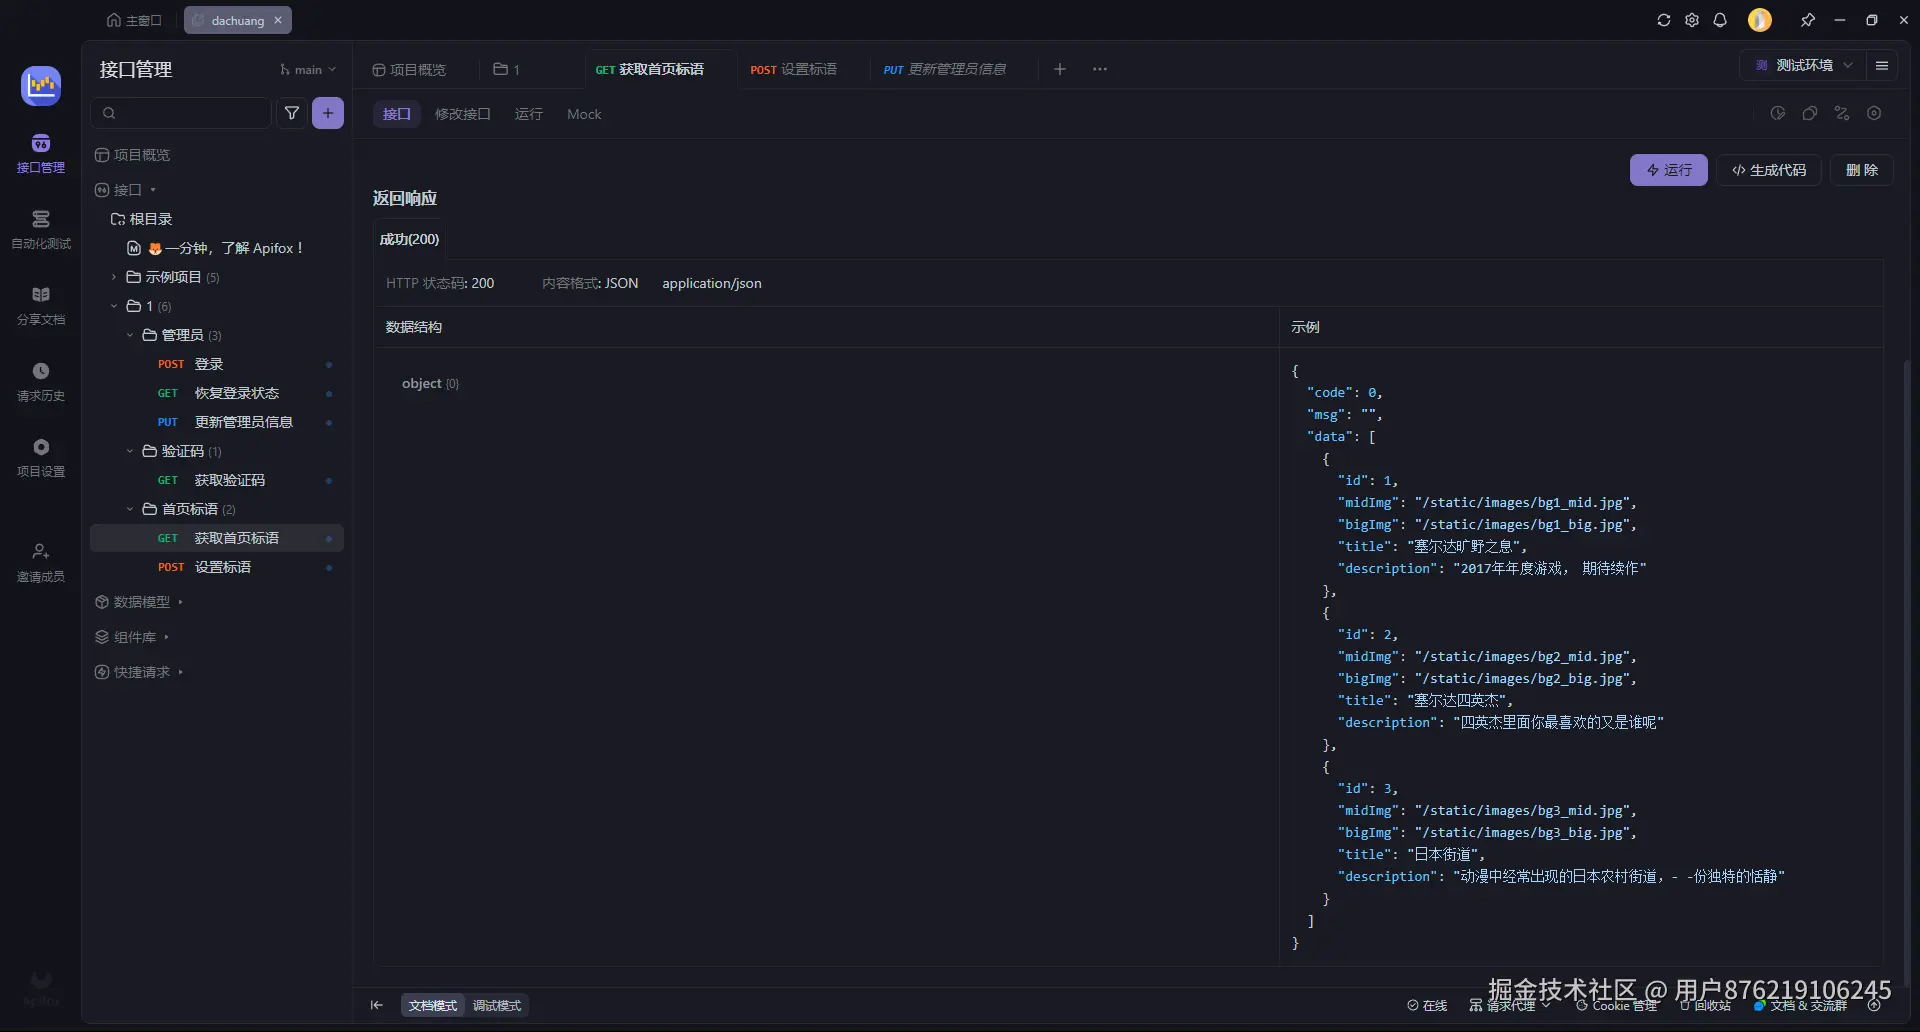Open 项目设置 in the left sidebar

point(41,457)
